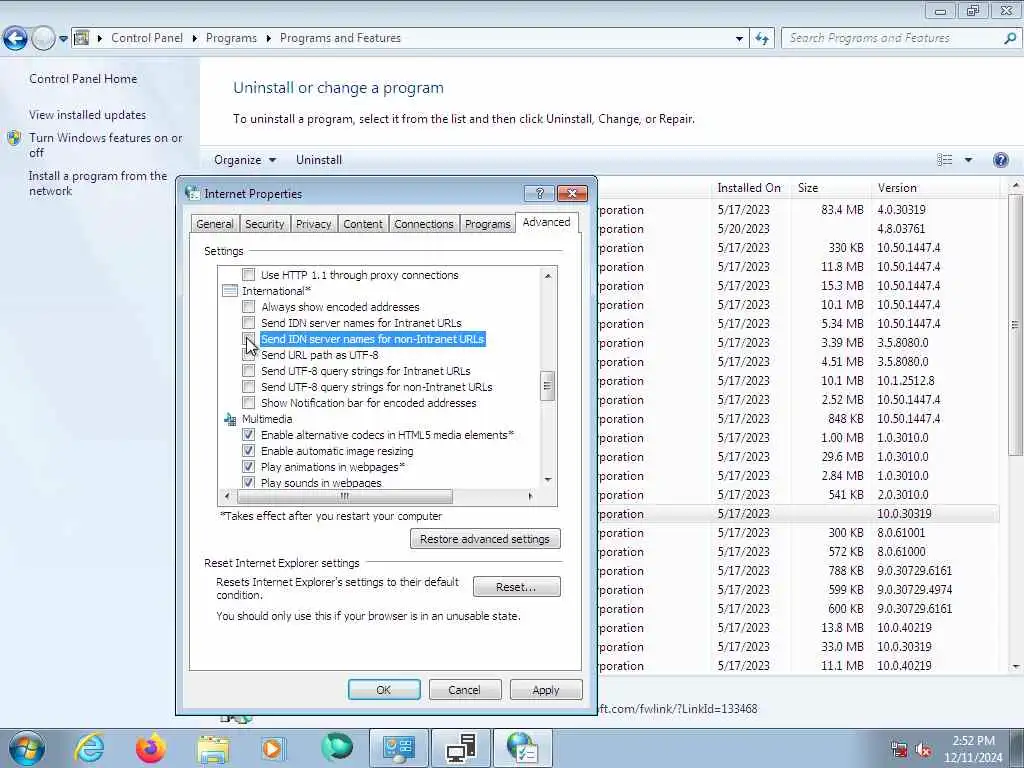The height and width of the screenshot is (768, 1024).
Task: Open recent pages dropdown beside Forward
Action: [63, 39]
